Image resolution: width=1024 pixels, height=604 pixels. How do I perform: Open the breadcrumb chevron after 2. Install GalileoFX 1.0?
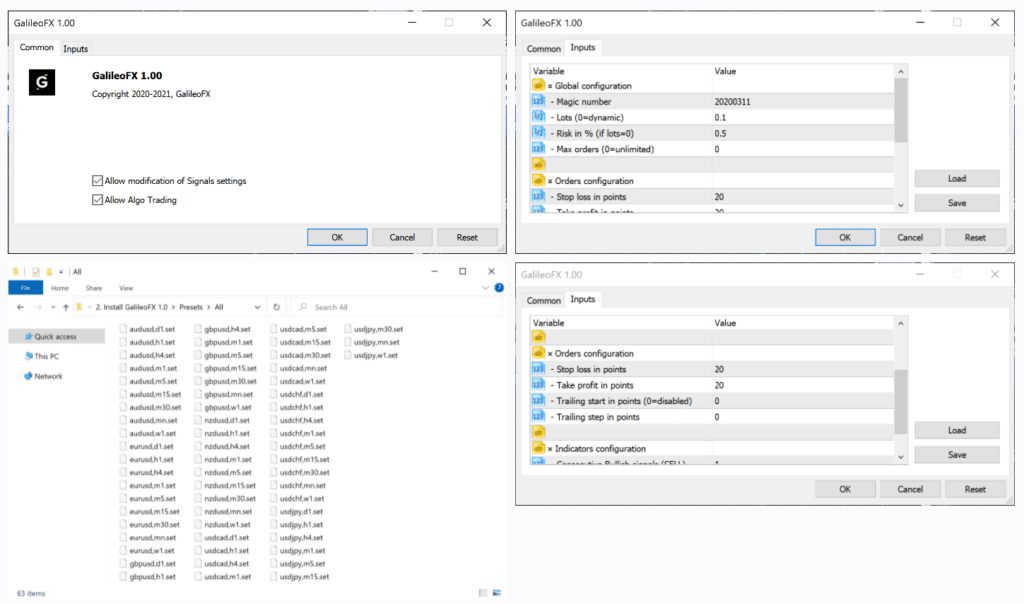click(x=174, y=307)
